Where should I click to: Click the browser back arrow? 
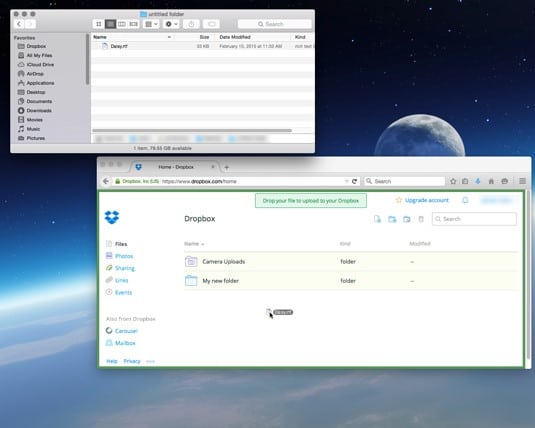point(106,181)
